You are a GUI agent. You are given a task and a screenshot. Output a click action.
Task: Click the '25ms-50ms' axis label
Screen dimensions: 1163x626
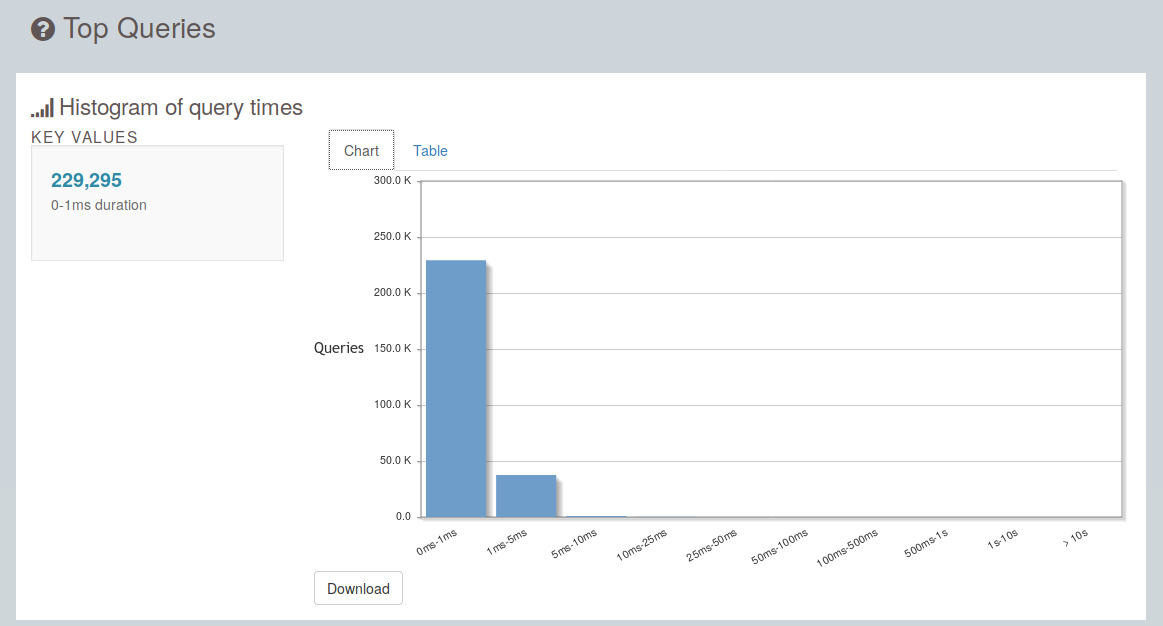pyautogui.click(x=712, y=545)
